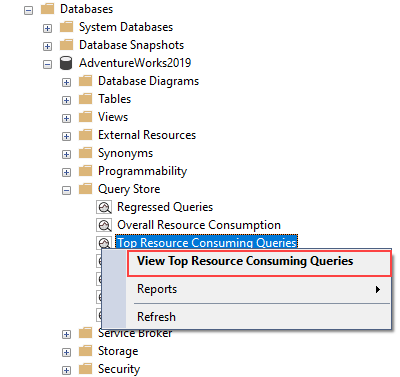Click the Service Broker folder icon
The width and height of the screenshot is (400, 377).
(x=85, y=333)
